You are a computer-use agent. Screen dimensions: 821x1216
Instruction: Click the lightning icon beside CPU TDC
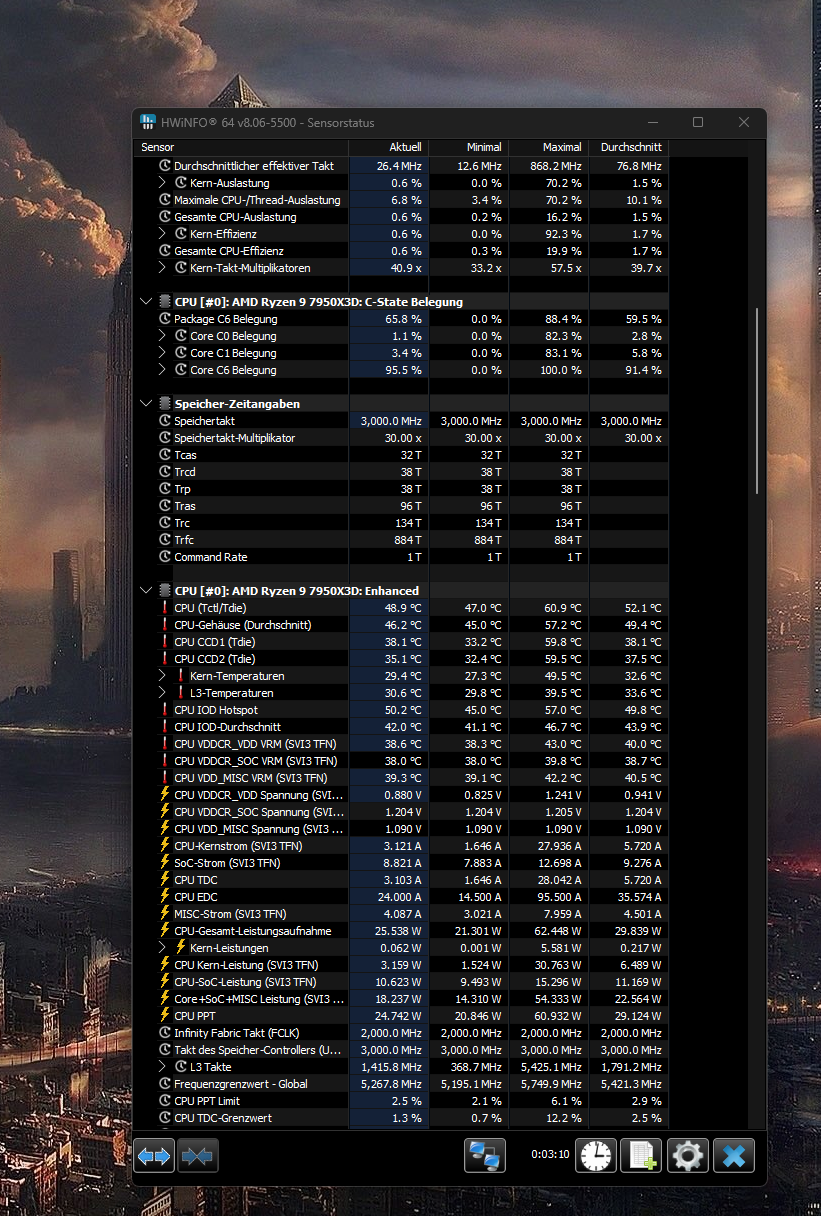tap(166, 880)
